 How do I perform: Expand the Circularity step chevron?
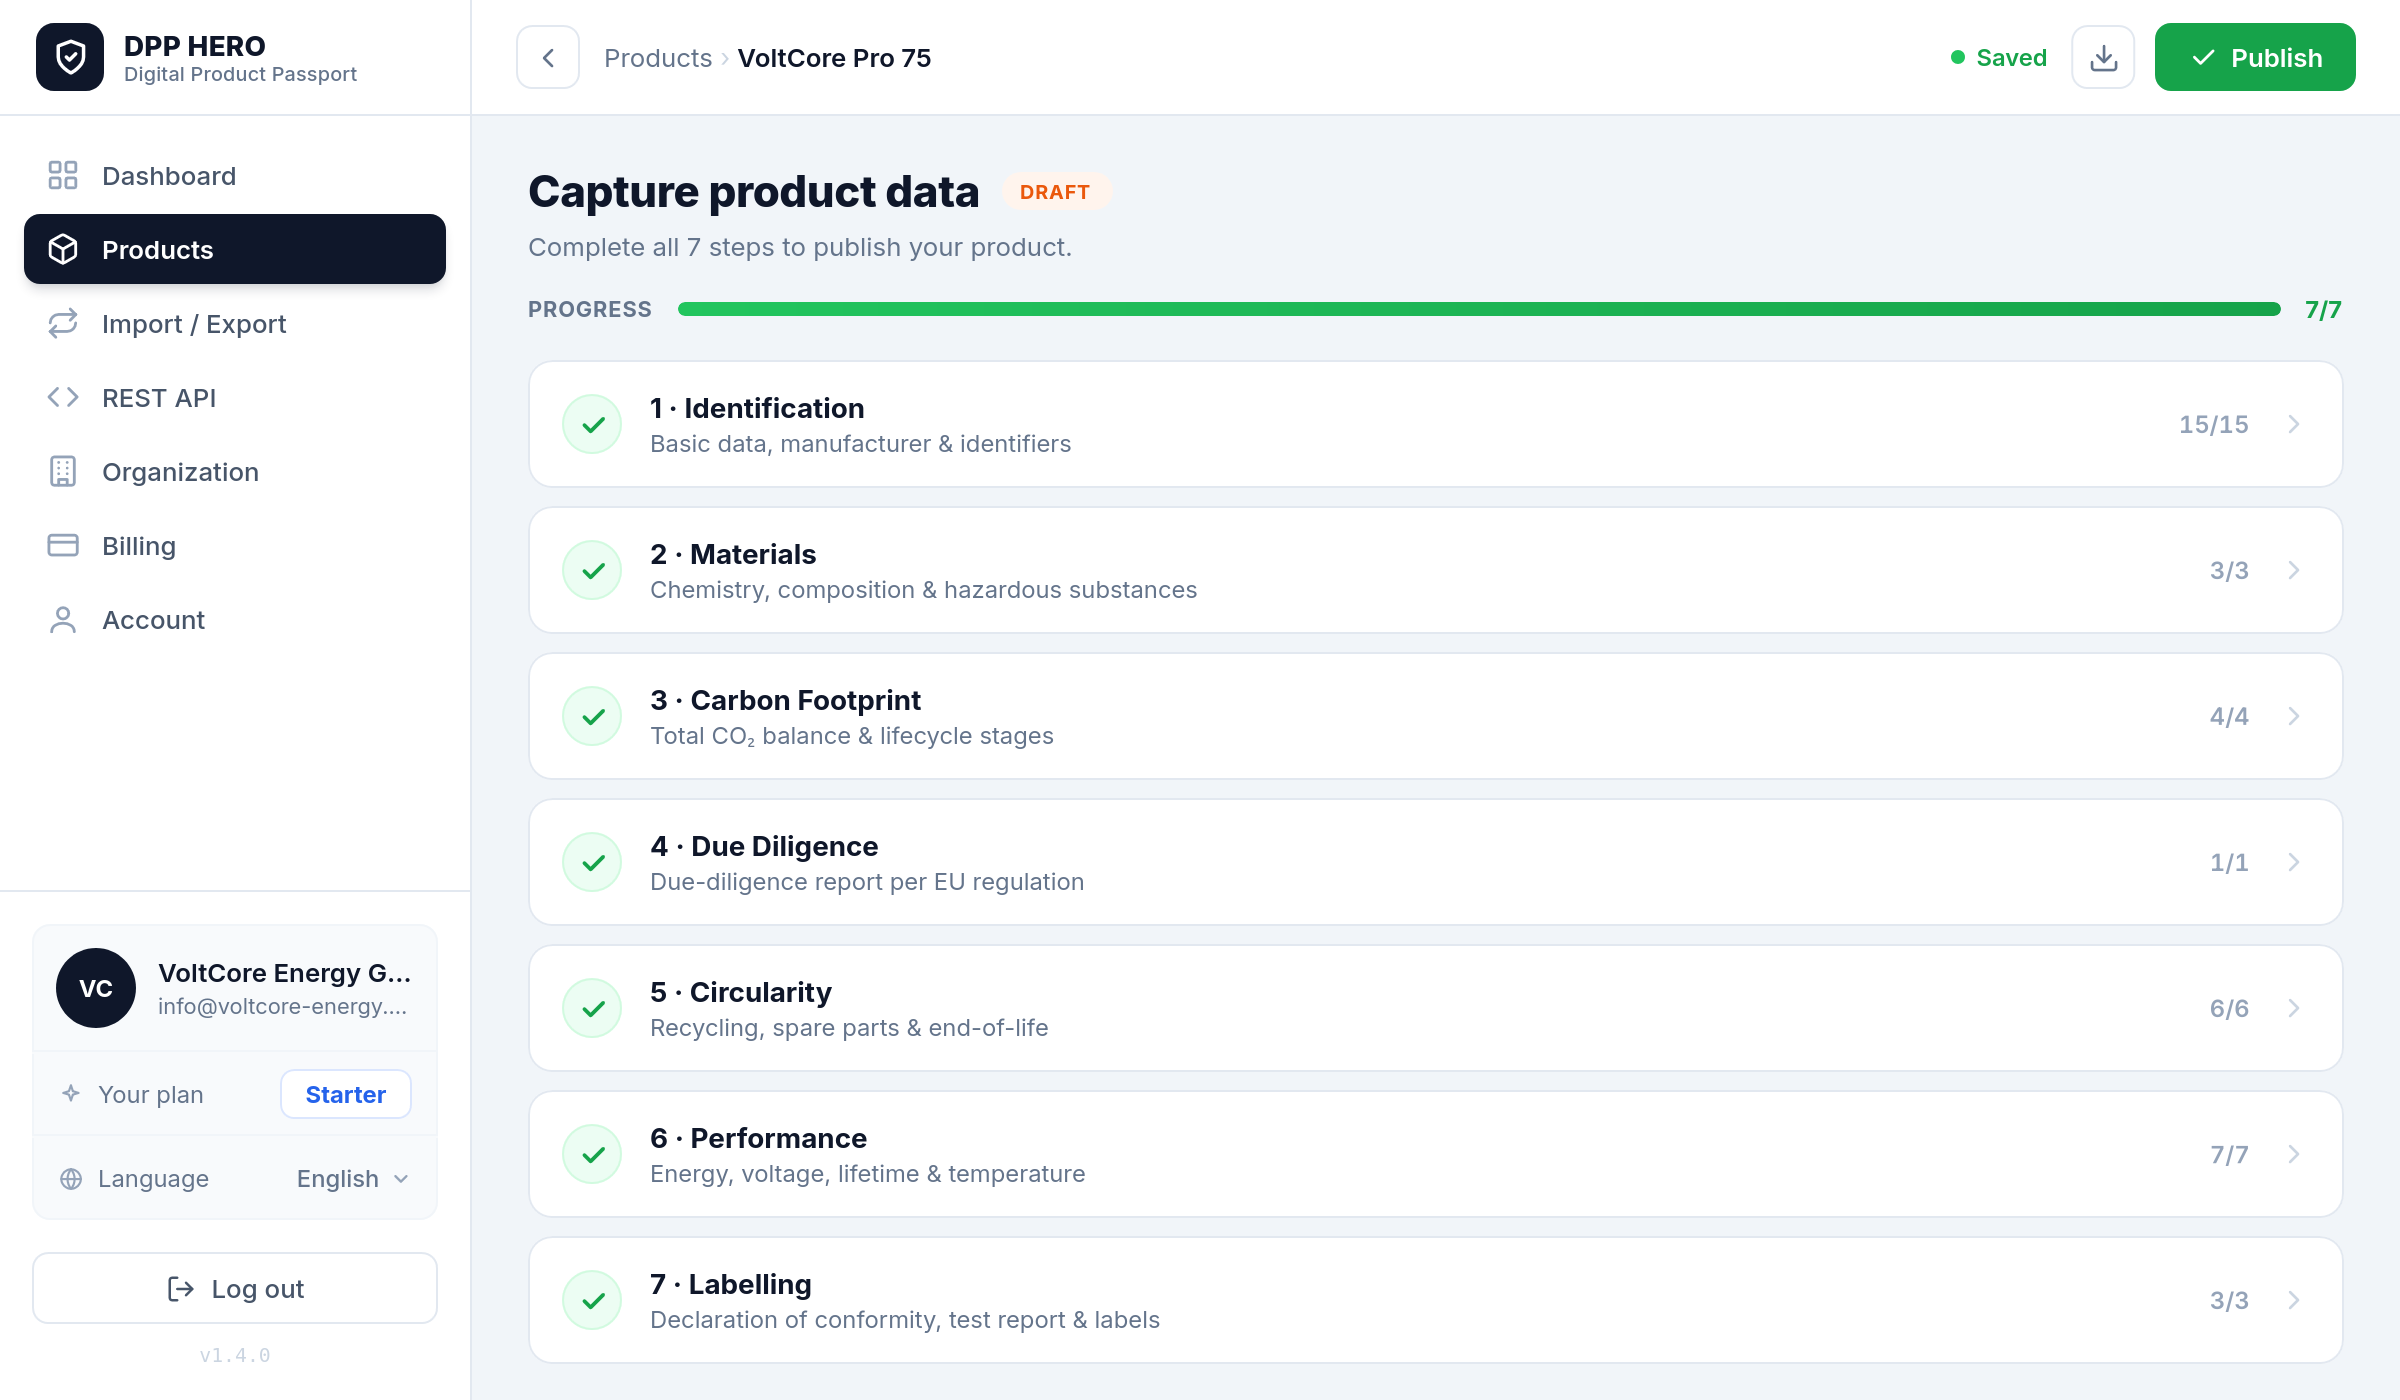(x=2294, y=1008)
